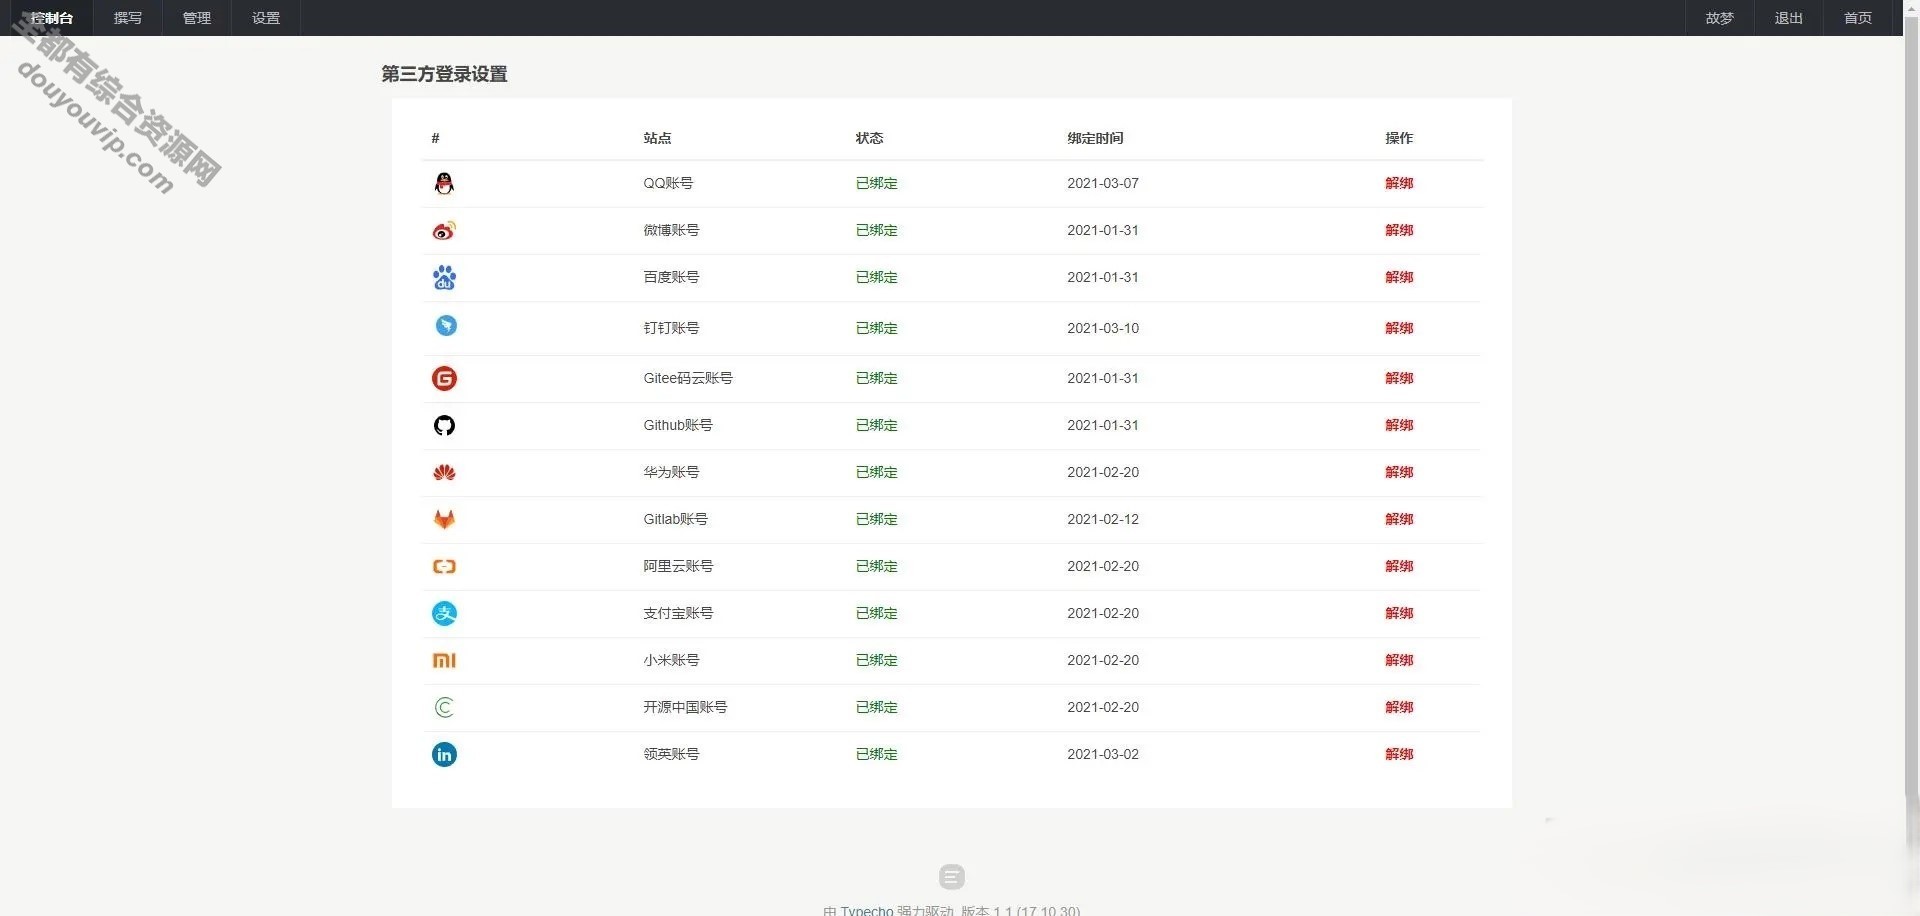Unbind the 阿里云账号 with 解绑

pos(1399,566)
